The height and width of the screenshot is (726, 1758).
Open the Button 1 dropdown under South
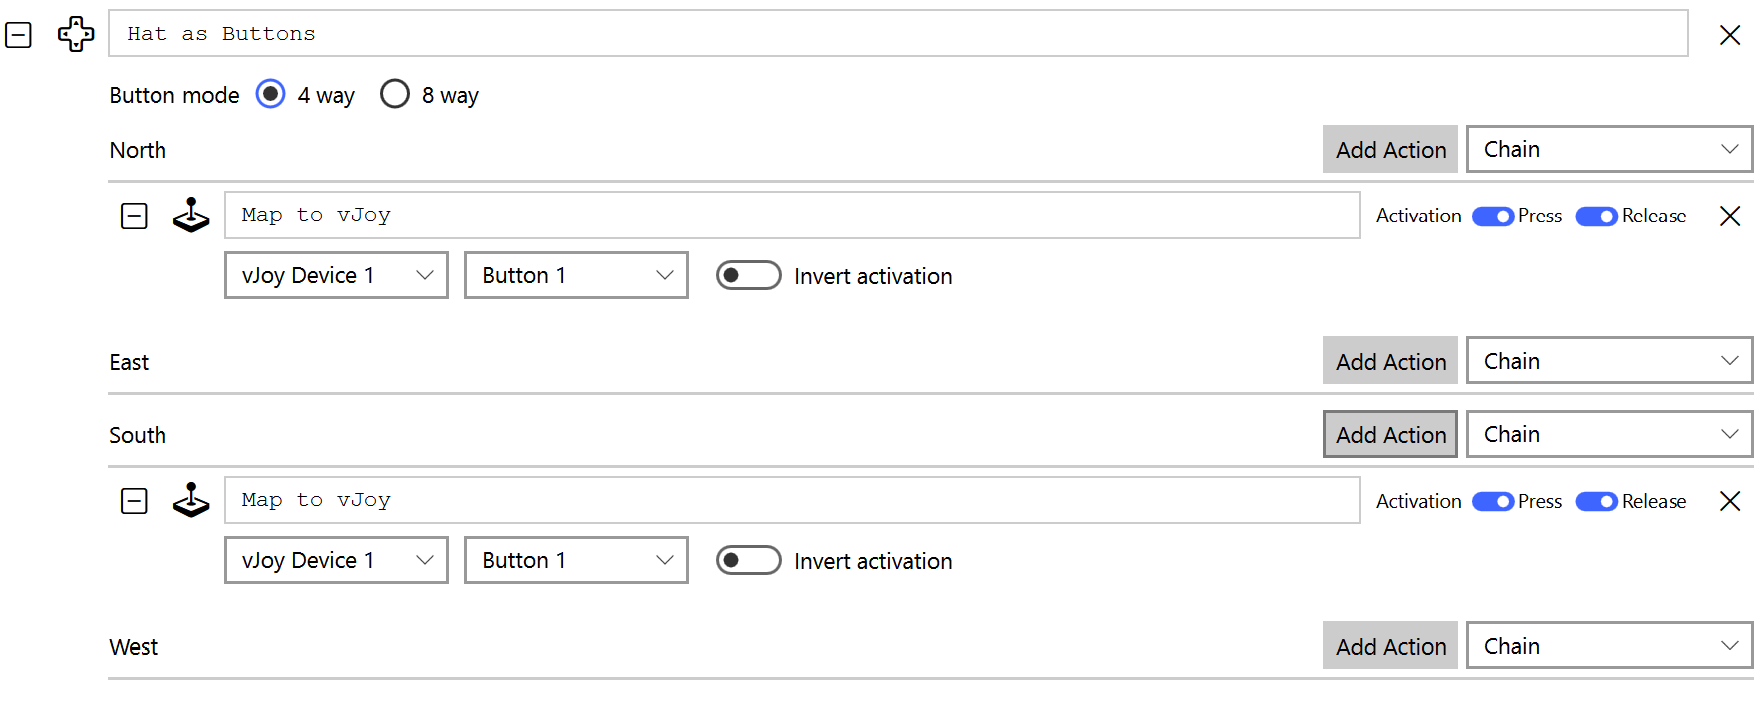[576, 560]
